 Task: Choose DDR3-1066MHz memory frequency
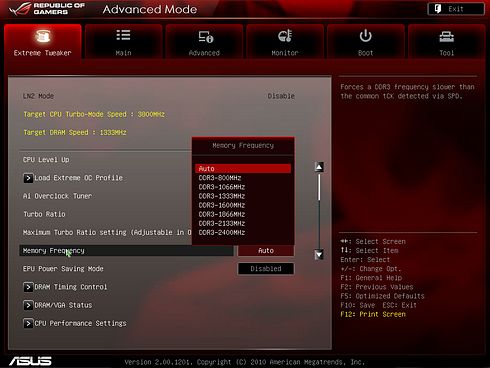(x=222, y=187)
